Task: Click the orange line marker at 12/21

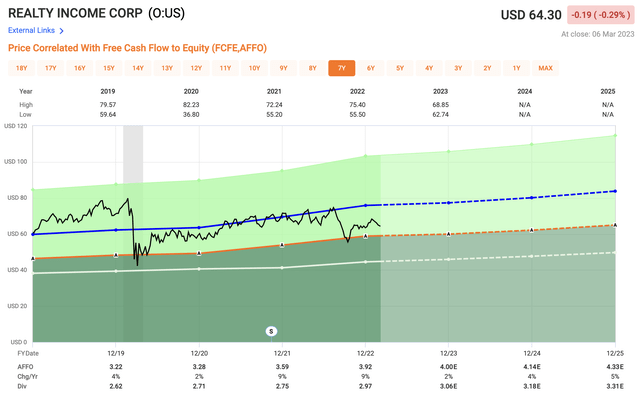Action: pos(282,245)
